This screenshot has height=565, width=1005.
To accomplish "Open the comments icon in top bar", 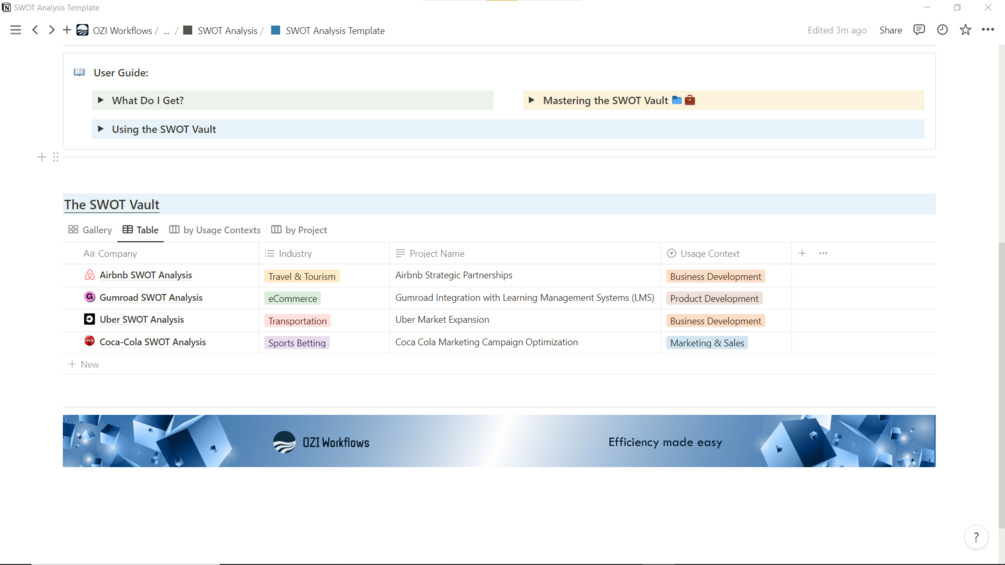I will point(919,30).
